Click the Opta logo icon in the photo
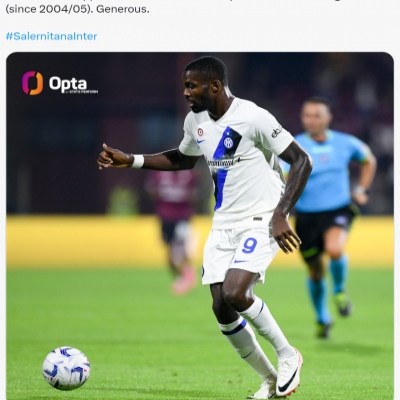 [33, 83]
